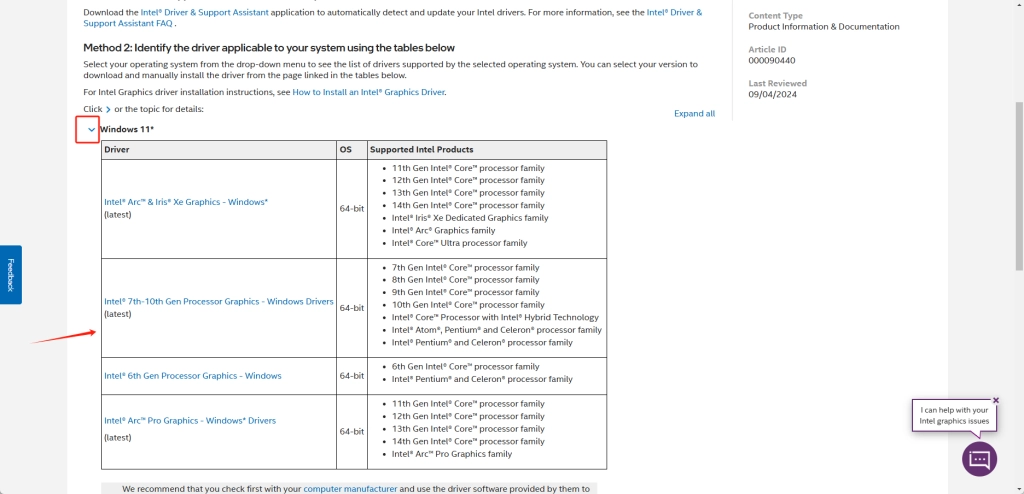
Task: Open Intel 6th Gen Processor Graphics link
Action: [193, 376]
